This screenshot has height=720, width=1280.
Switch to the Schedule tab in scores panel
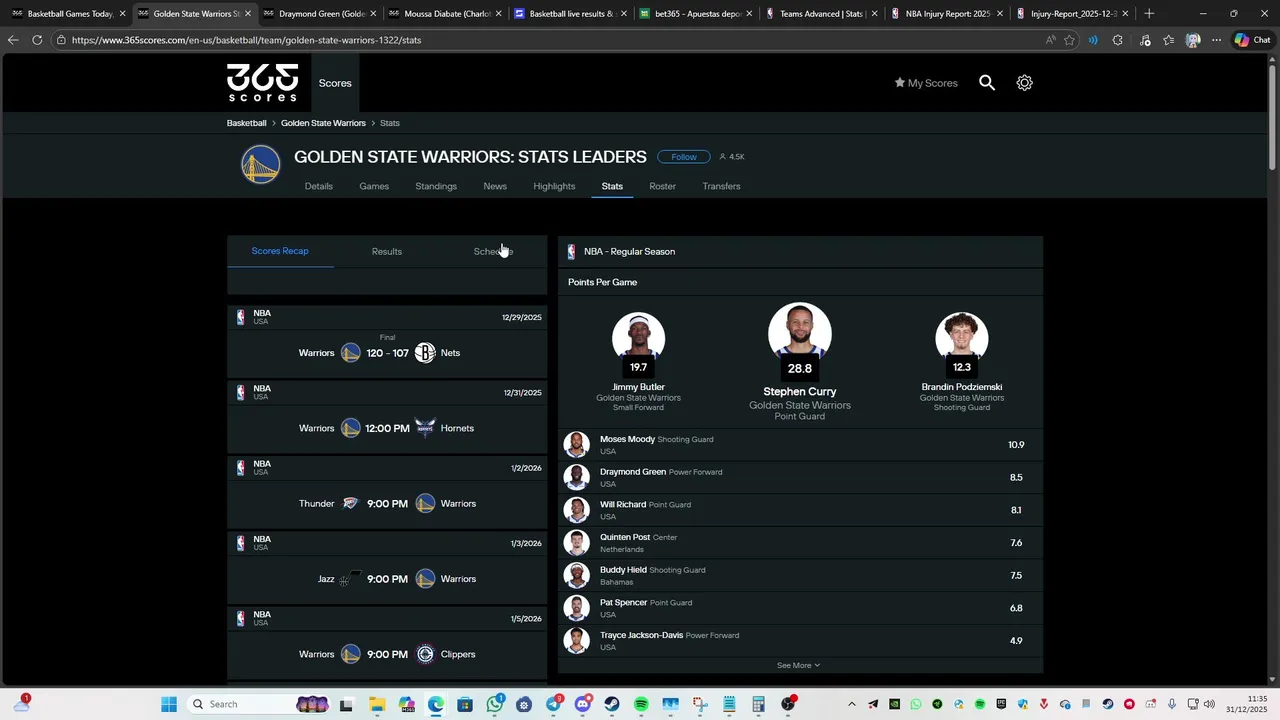[x=493, y=251]
